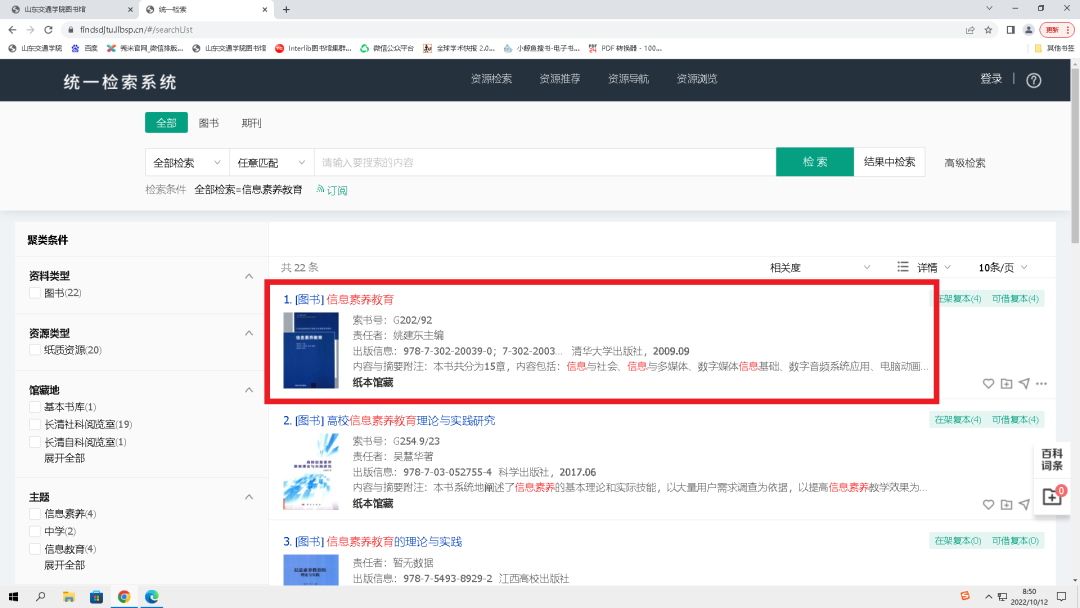Add second result to collection folder icon
The width and height of the screenshot is (1080, 608).
pos(1006,505)
